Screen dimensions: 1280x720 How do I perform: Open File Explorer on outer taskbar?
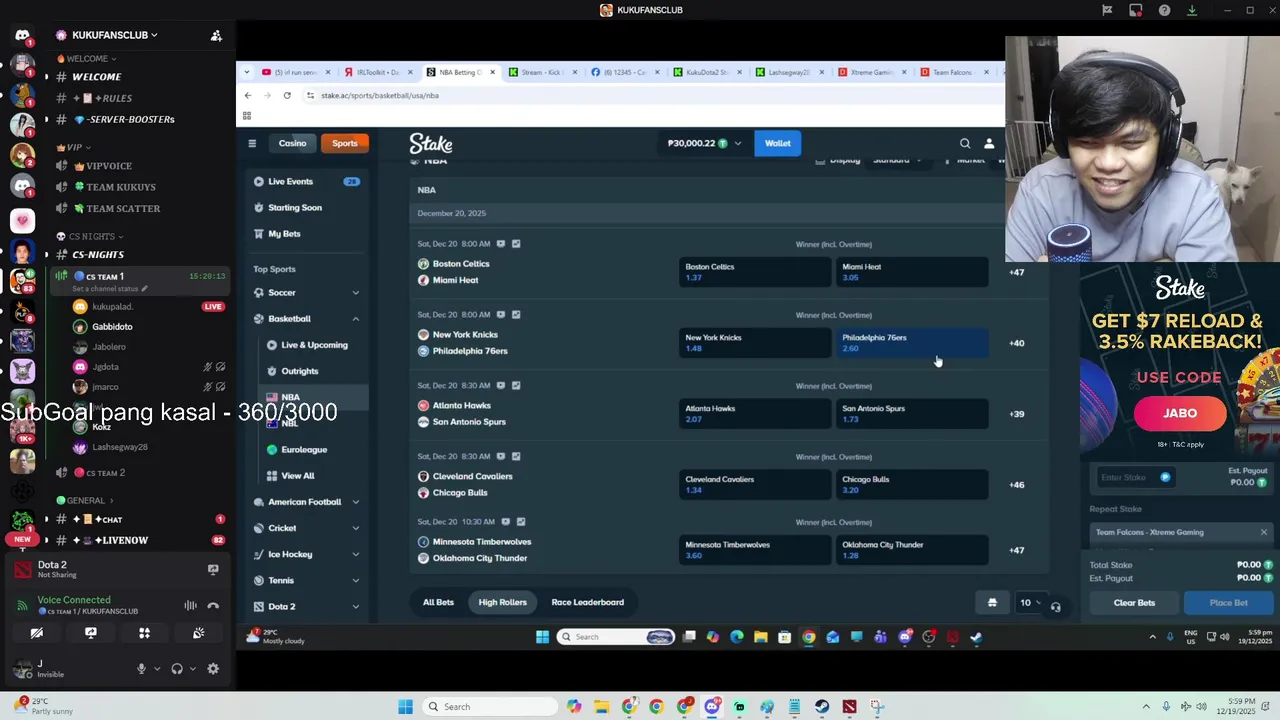tap(601, 707)
